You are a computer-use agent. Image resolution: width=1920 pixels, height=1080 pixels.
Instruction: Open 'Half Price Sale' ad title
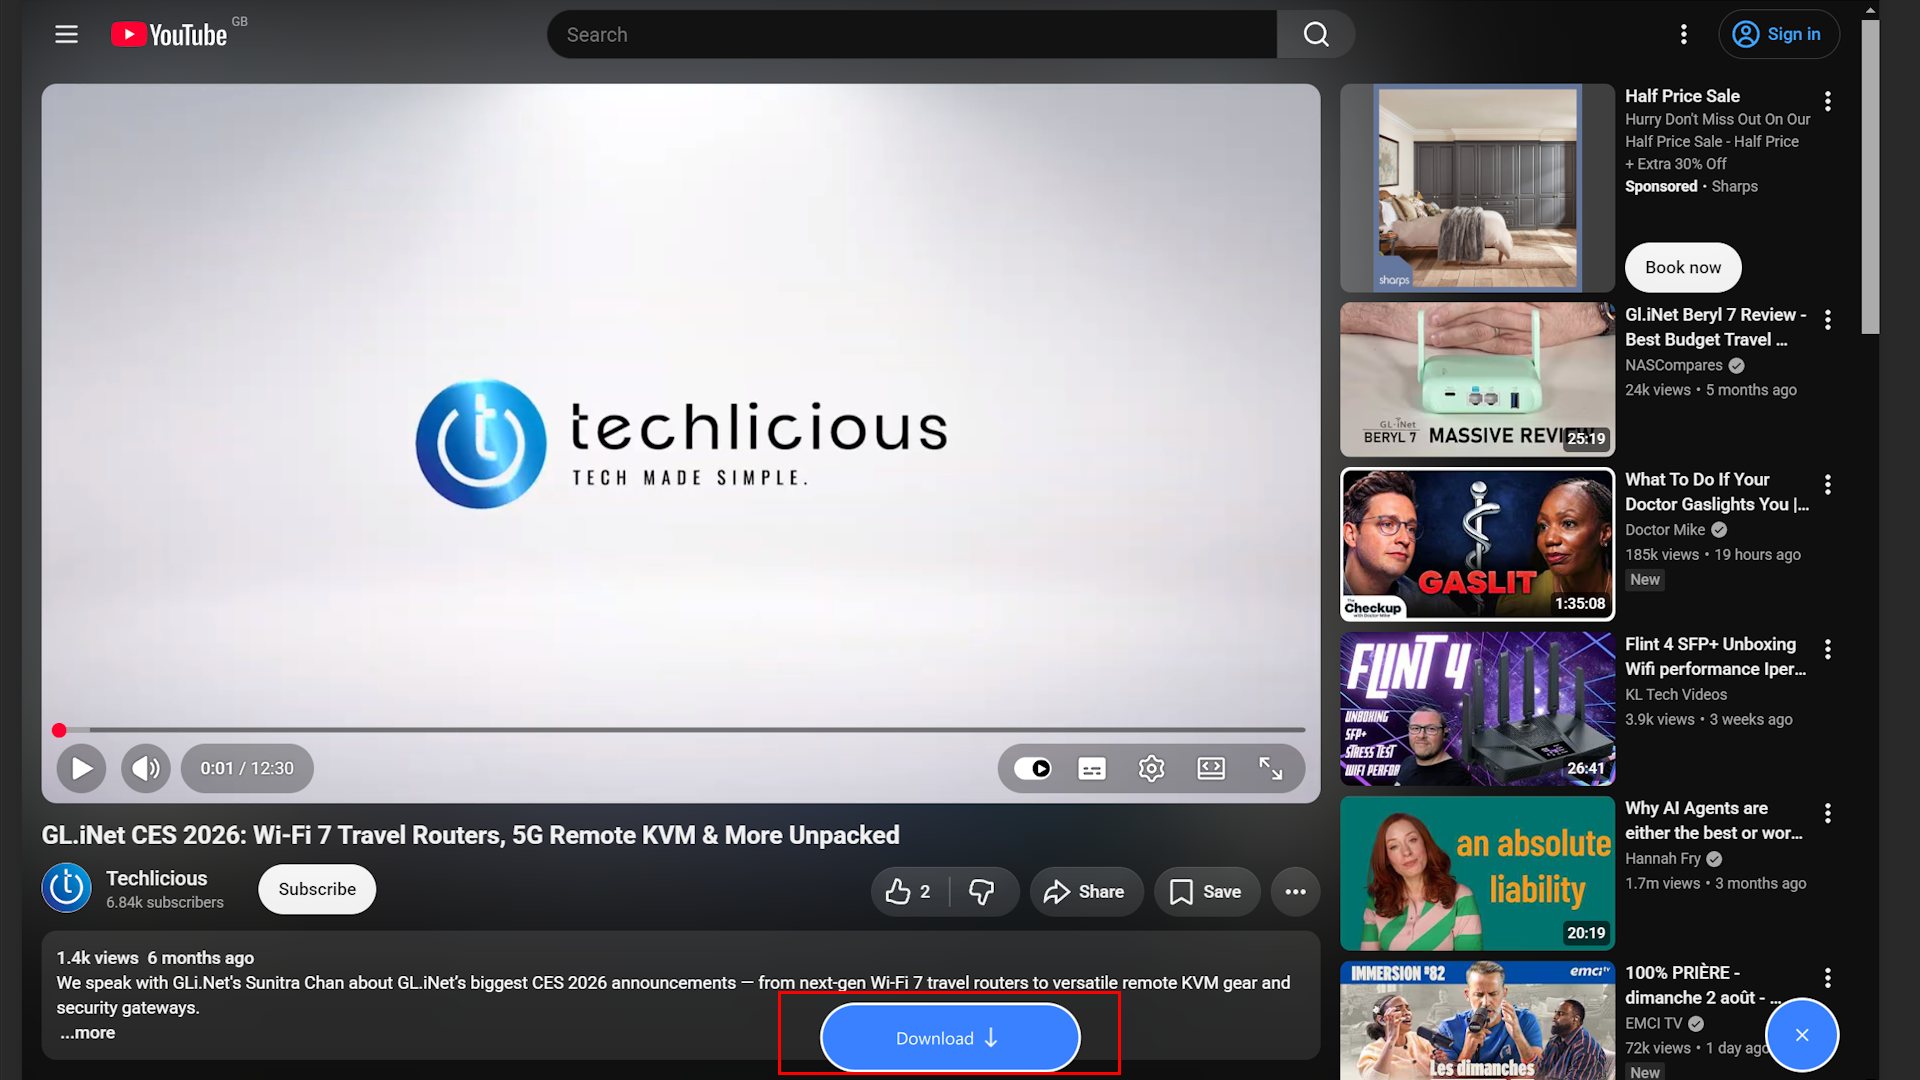pyautogui.click(x=1682, y=96)
